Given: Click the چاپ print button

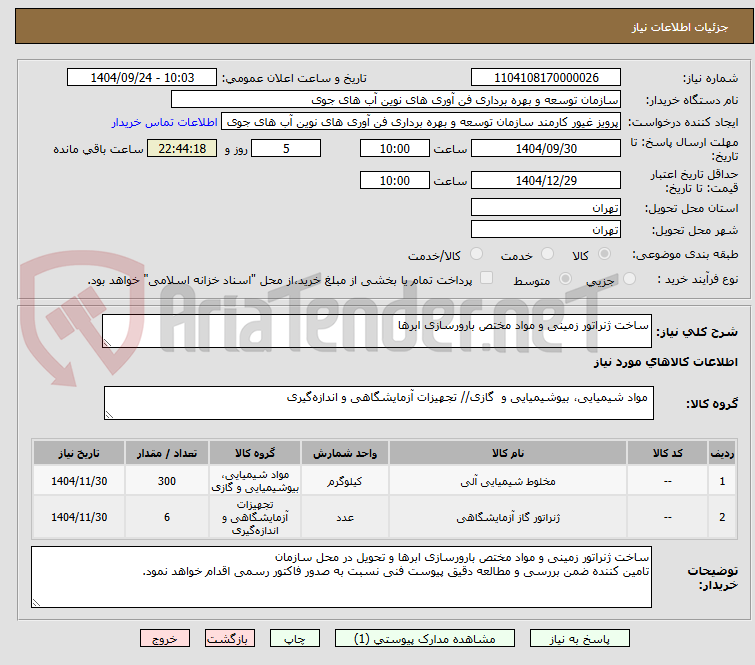Looking at the screenshot, I should tap(295, 639).
